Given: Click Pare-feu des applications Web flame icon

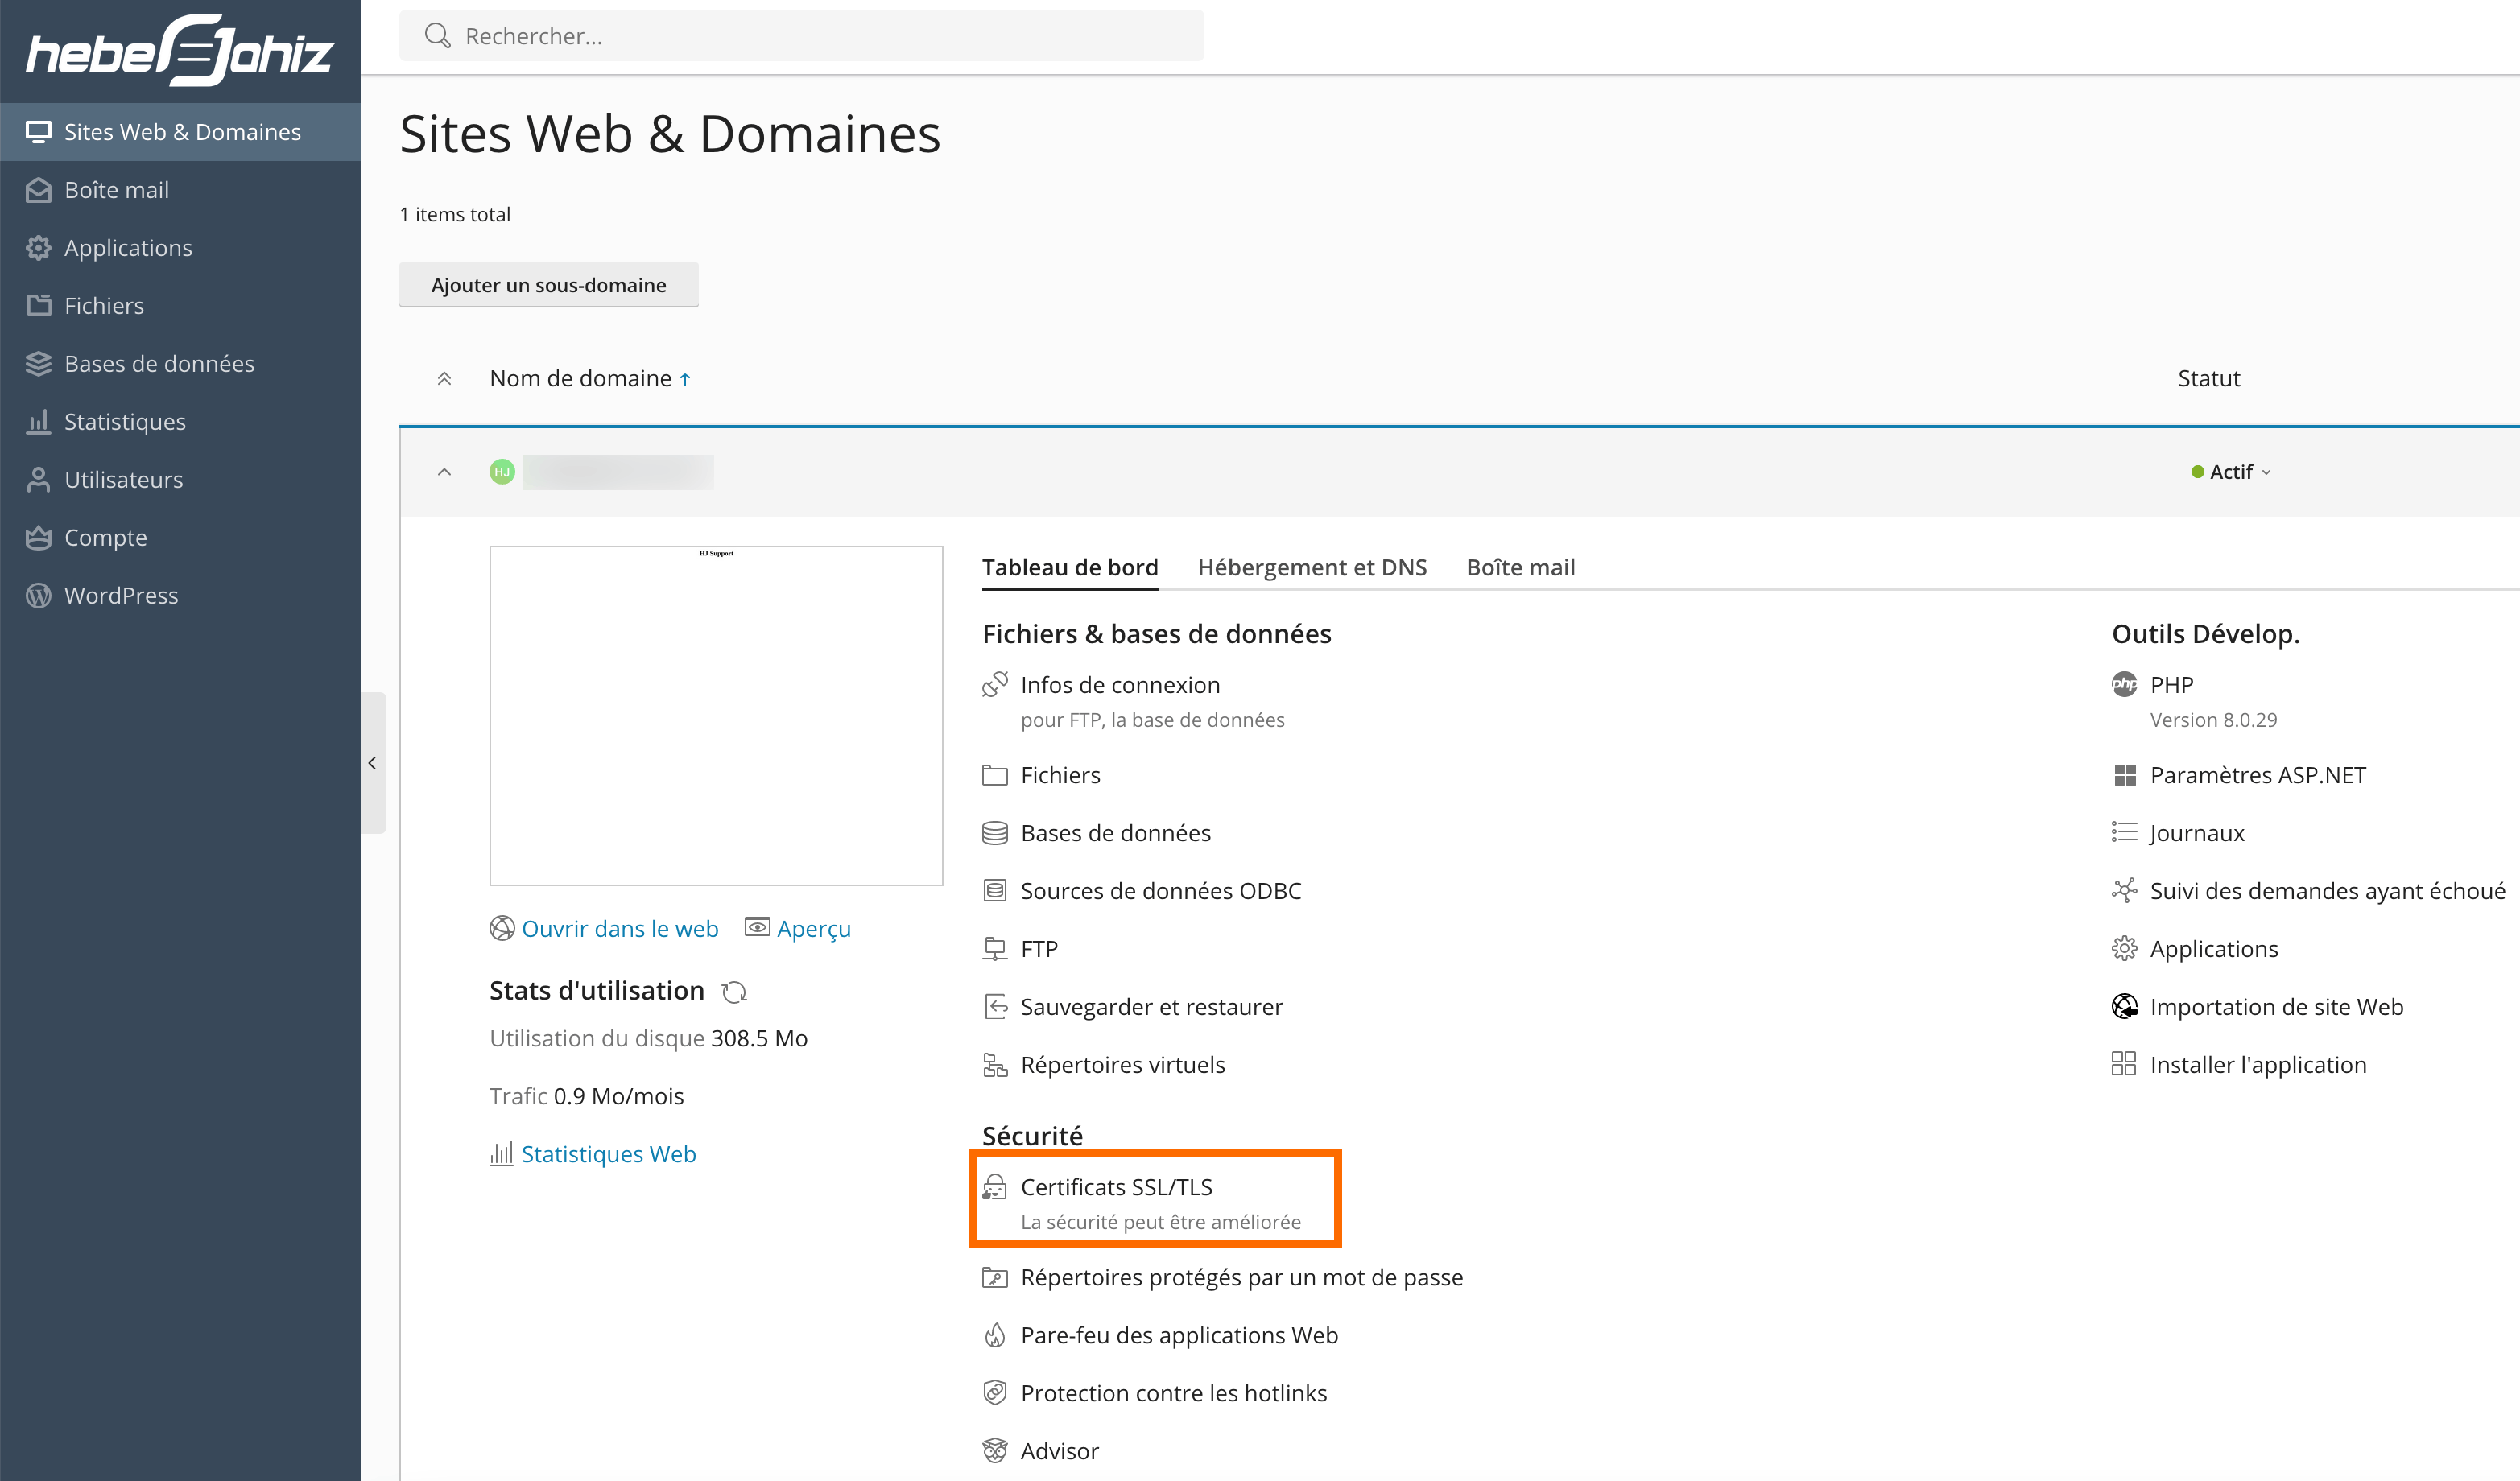Looking at the screenshot, I should pos(995,1335).
